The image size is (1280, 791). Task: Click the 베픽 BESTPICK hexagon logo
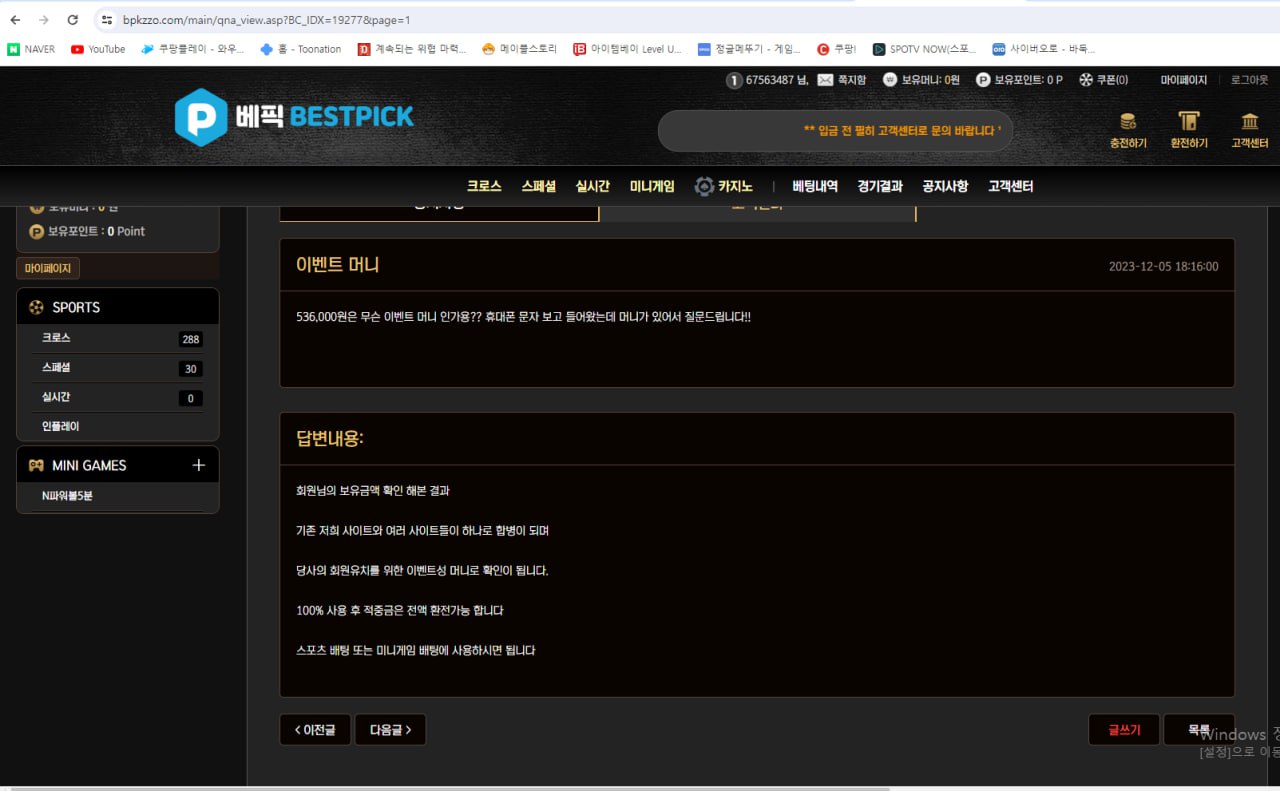pos(201,117)
